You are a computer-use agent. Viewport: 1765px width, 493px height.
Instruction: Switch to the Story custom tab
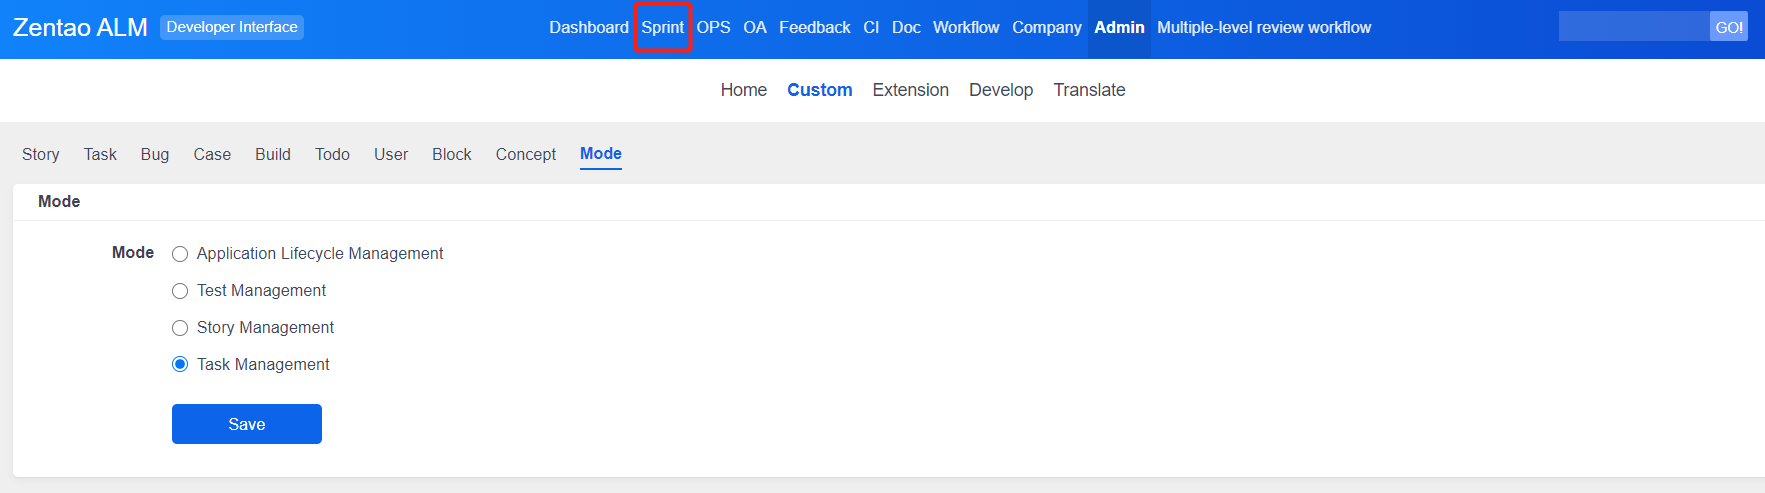coord(41,154)
